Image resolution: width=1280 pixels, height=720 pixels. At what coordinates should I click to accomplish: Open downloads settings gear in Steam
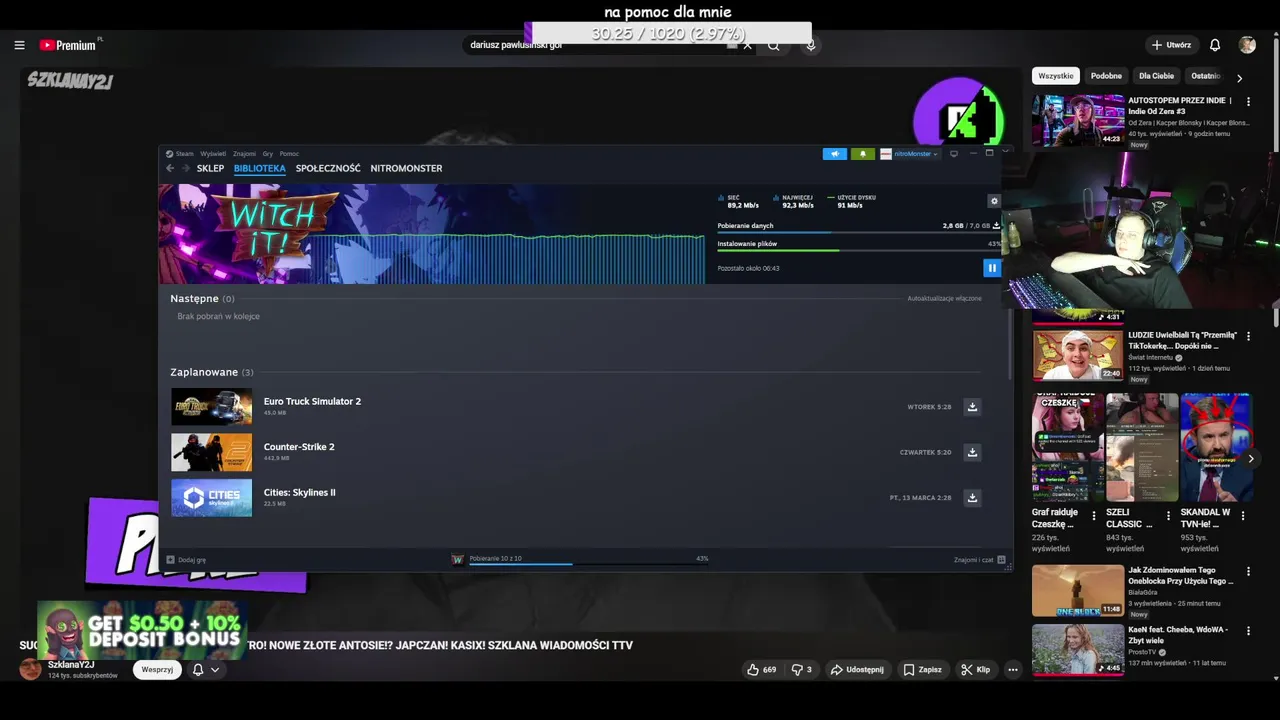tap(993, 201)
